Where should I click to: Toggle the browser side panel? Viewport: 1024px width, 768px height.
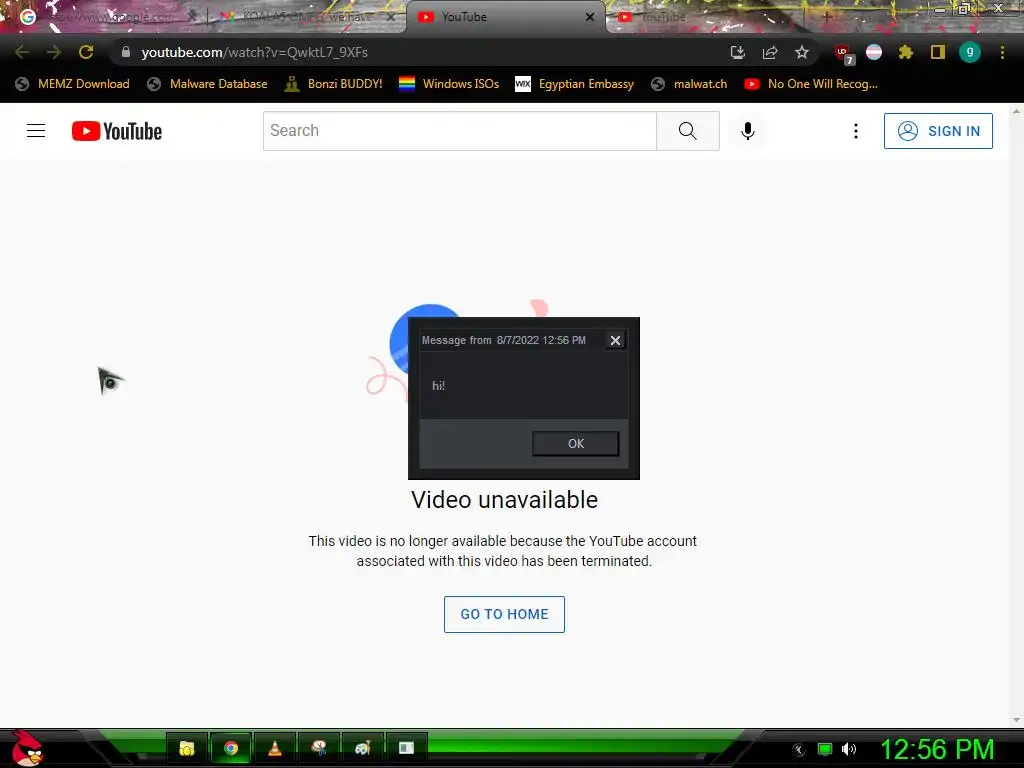pyautogui.click(x=938, y=52)
